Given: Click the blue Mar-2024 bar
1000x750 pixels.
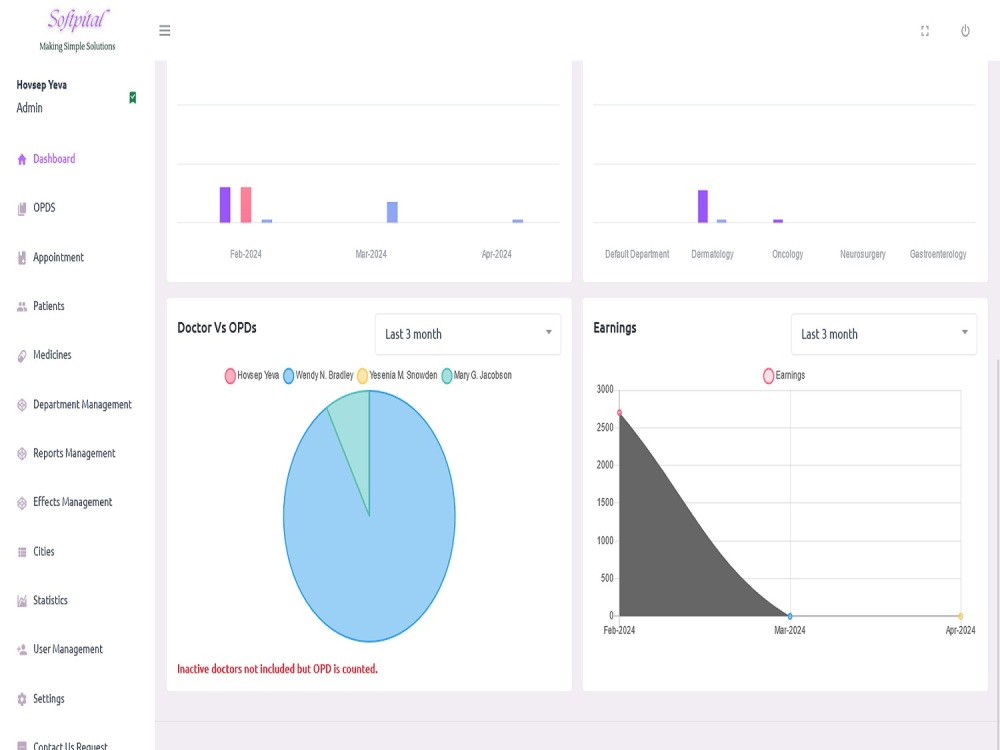Looking at the screenshot, I should 392,212.
